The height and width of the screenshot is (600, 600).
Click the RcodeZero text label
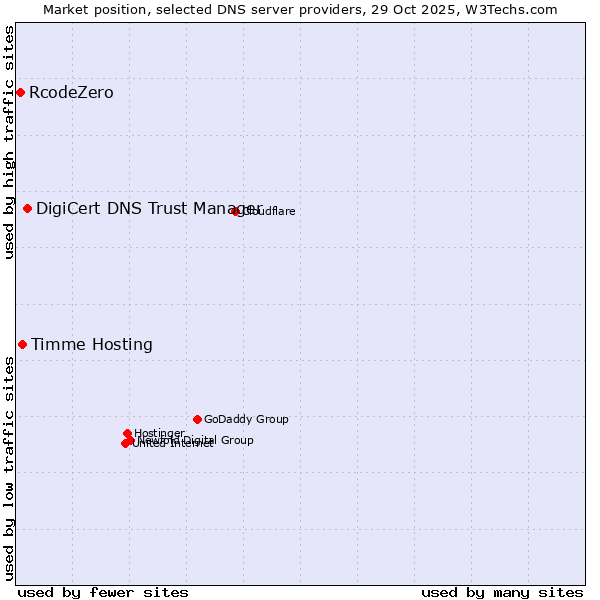pyautogui.click(x=71, y=93)
